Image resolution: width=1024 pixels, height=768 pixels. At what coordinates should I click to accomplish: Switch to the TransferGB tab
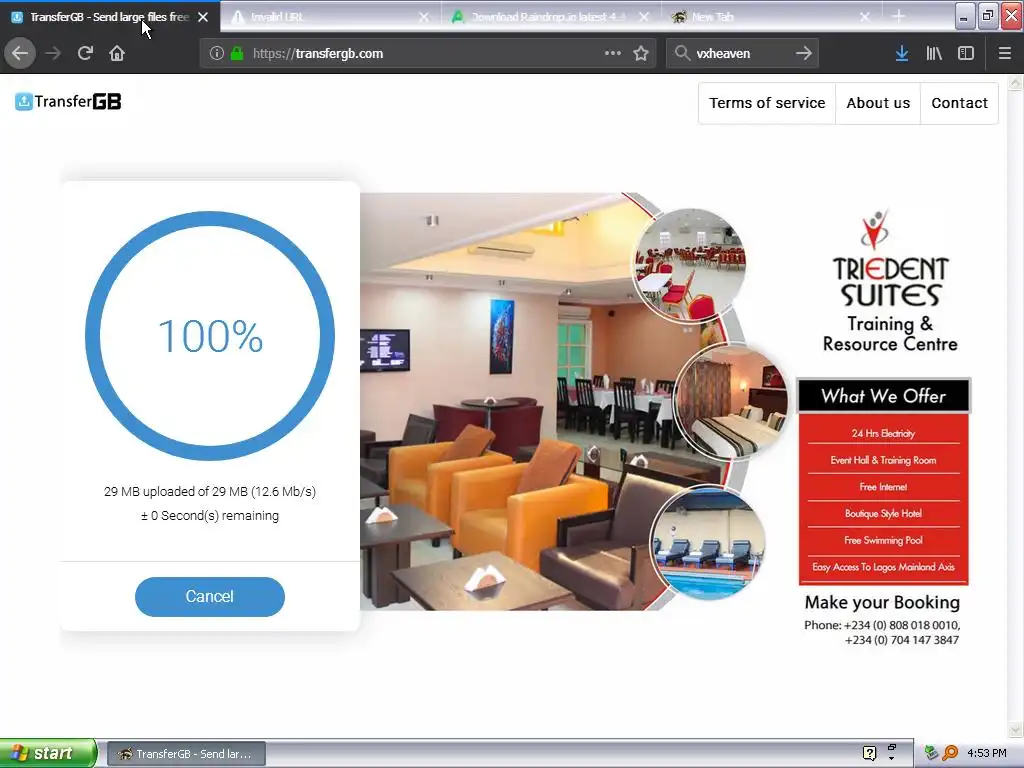109,17
